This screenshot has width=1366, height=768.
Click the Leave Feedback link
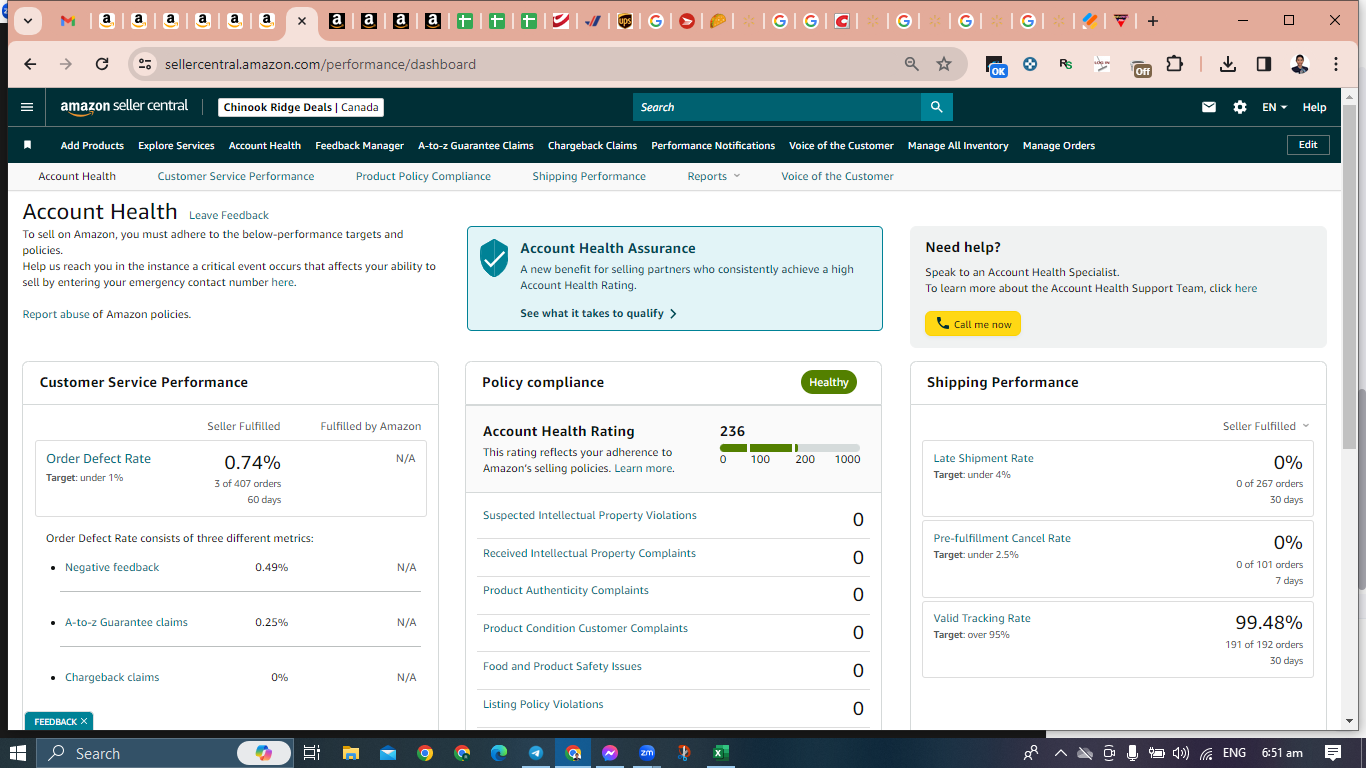click(x=229, y=215)
